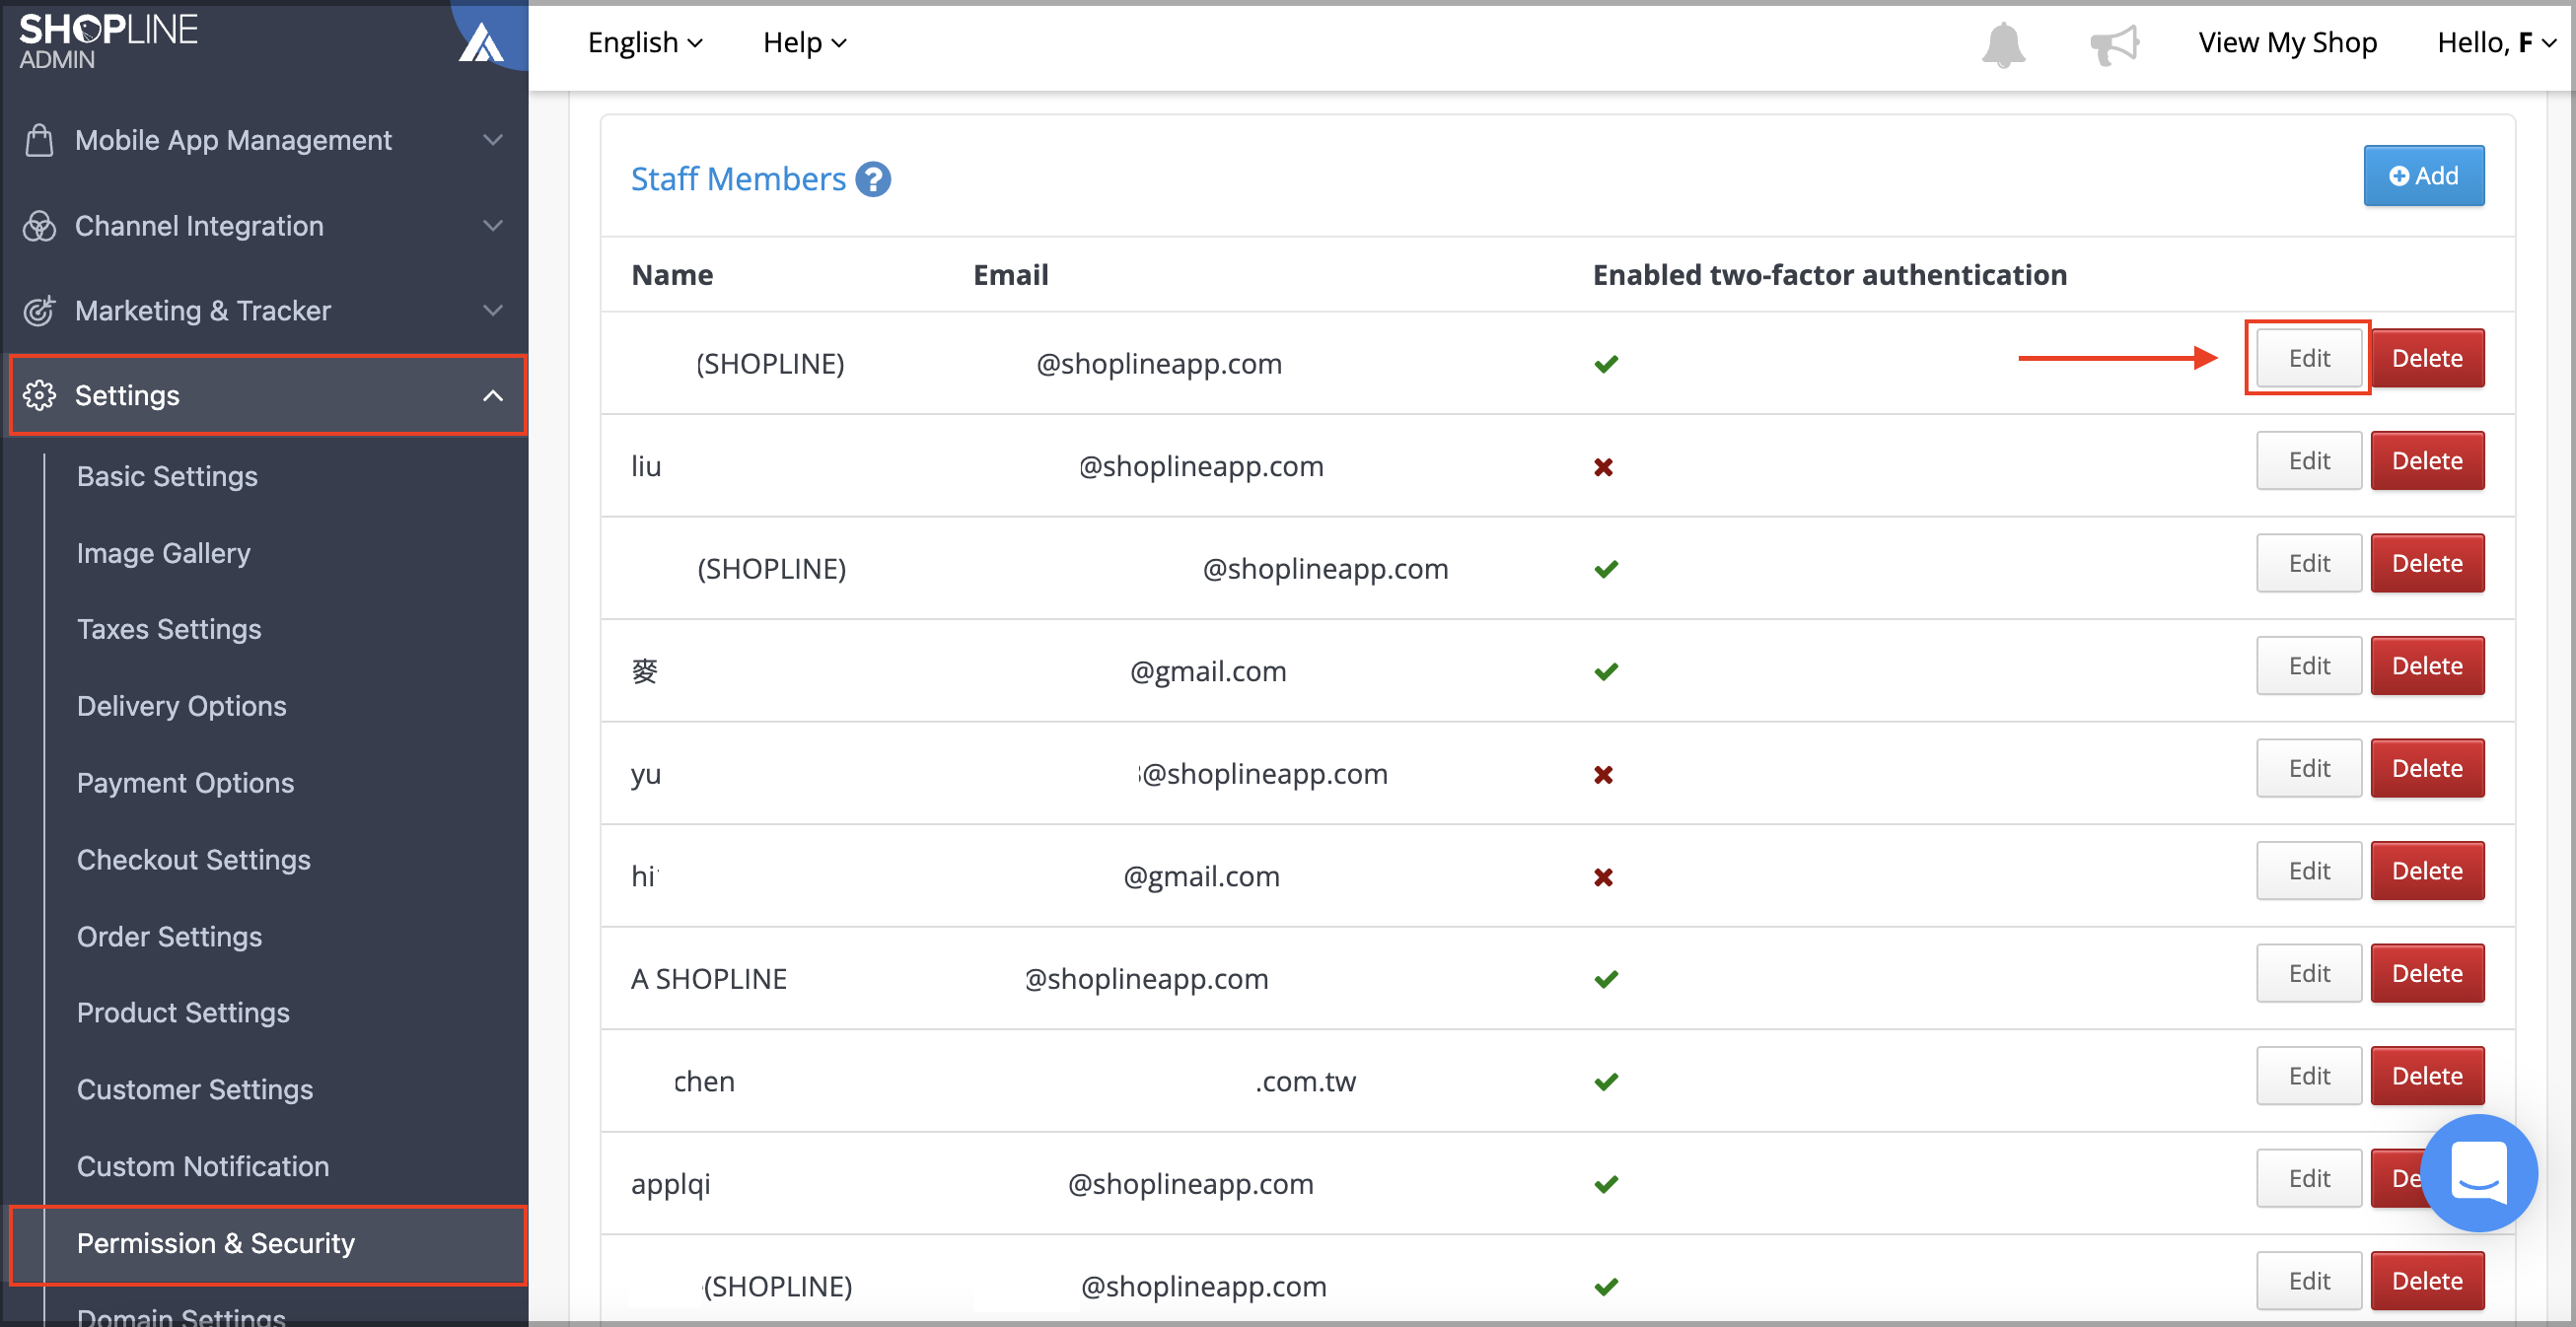
Task: Edit the first (SHOPLINE) staff member
Action: [2308, 358]
